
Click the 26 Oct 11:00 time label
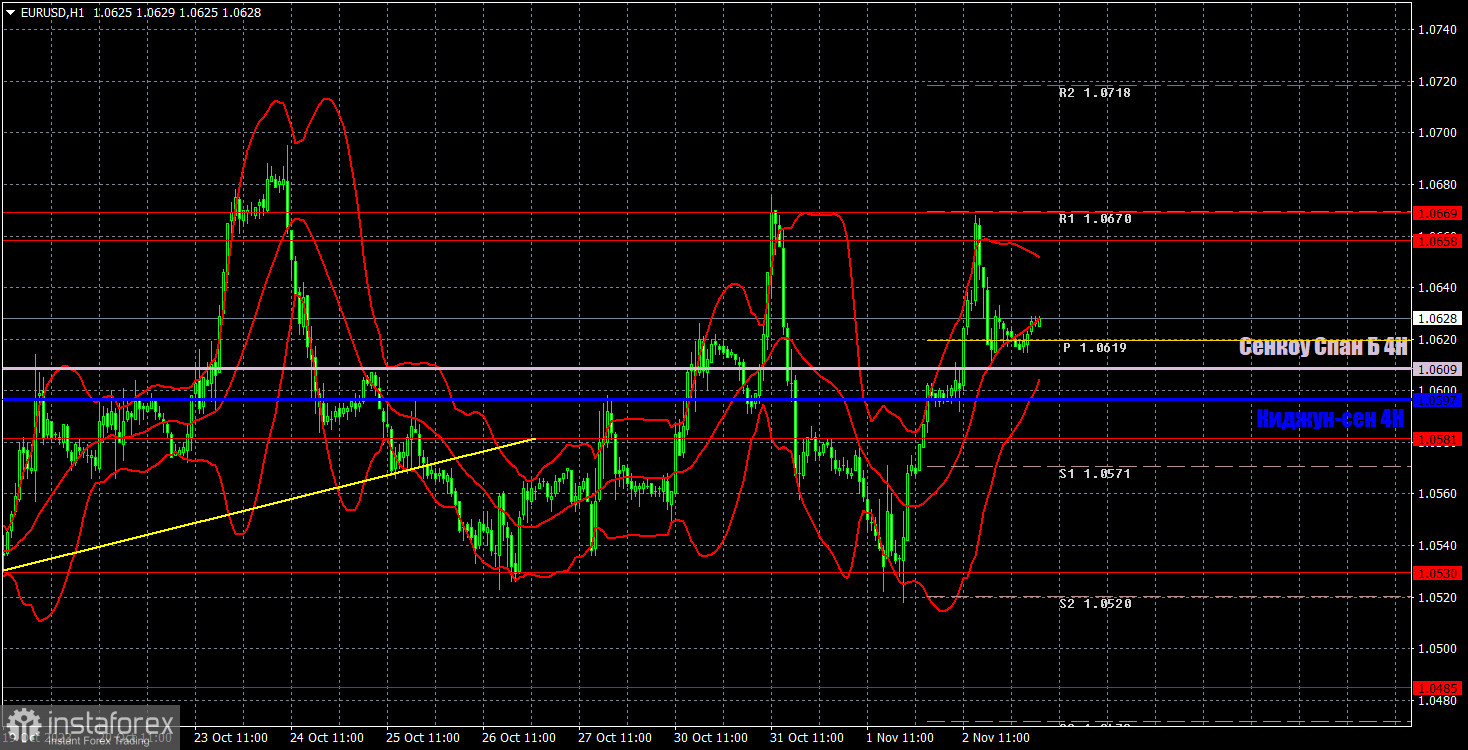pos(518,738)
